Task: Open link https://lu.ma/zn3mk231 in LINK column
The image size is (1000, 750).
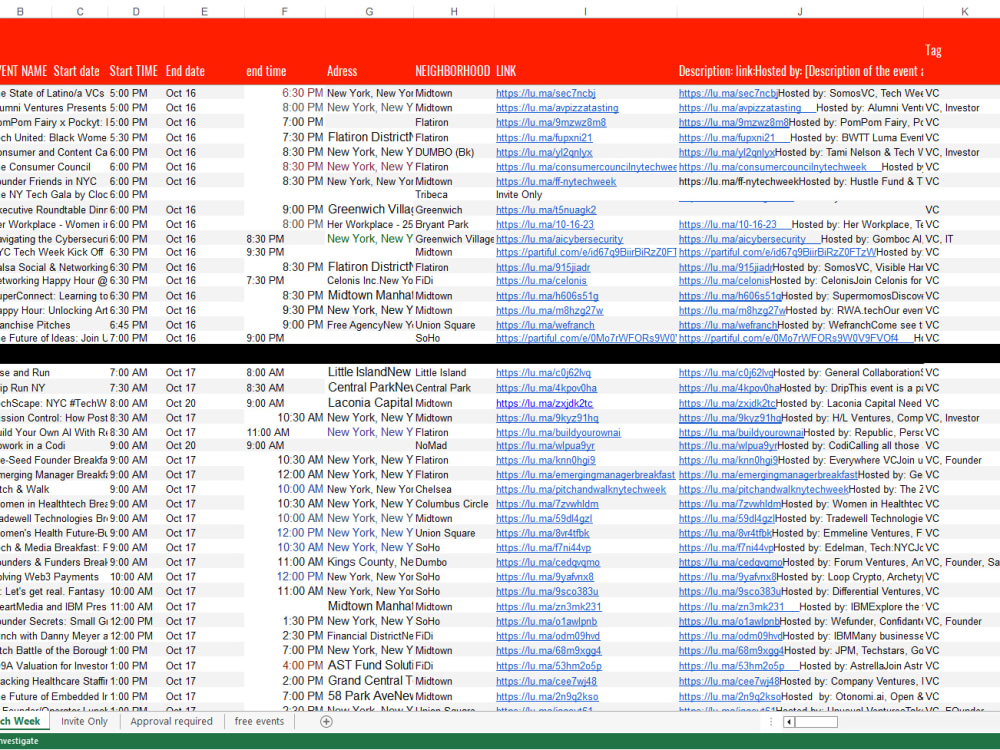Action: (548, 607)
